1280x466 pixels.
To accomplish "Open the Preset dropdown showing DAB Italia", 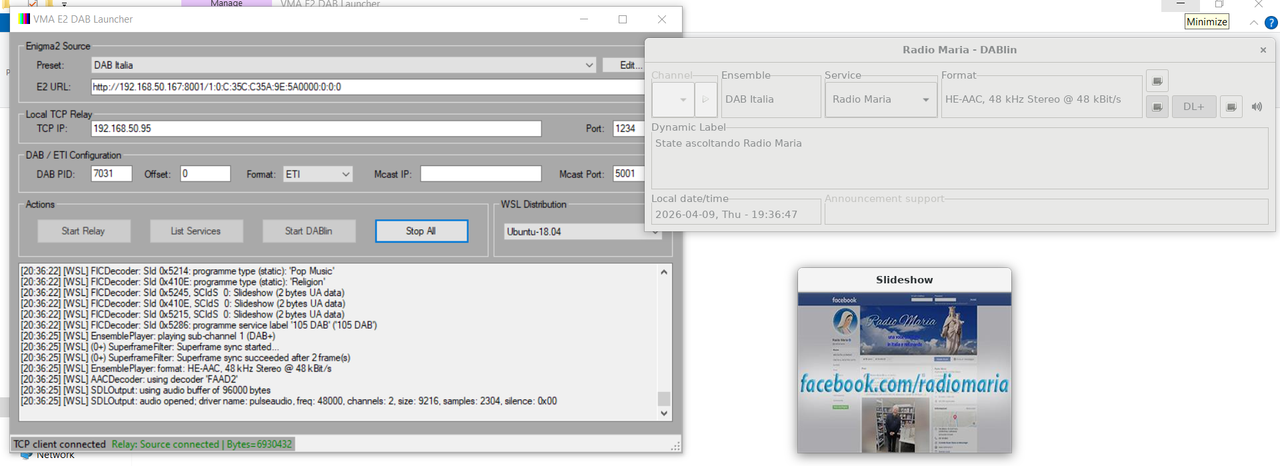I will [x=343, y=65].
